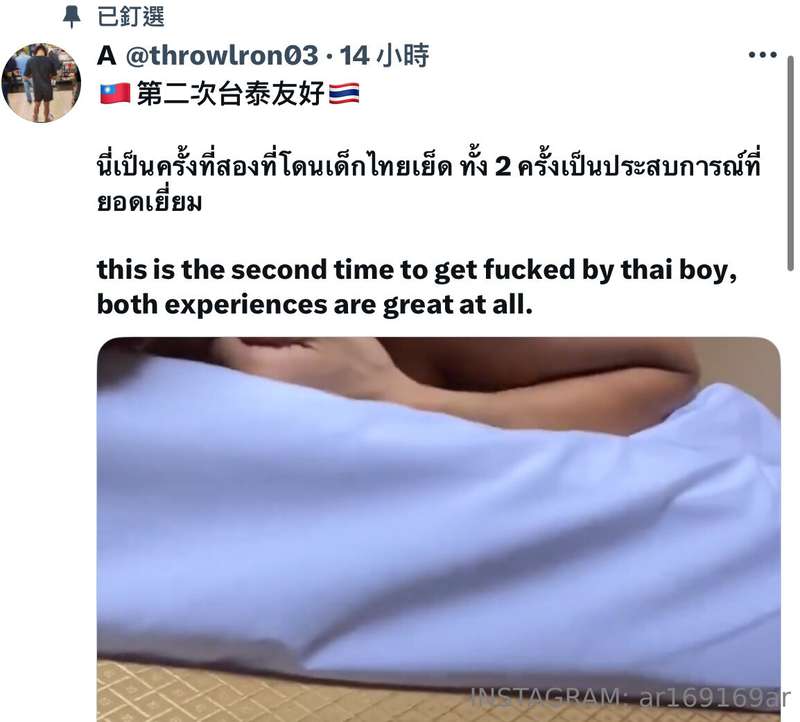Click the English paragraph of the post
The width and height of the screenshot is (800, 722).
[x=417, y=287]
